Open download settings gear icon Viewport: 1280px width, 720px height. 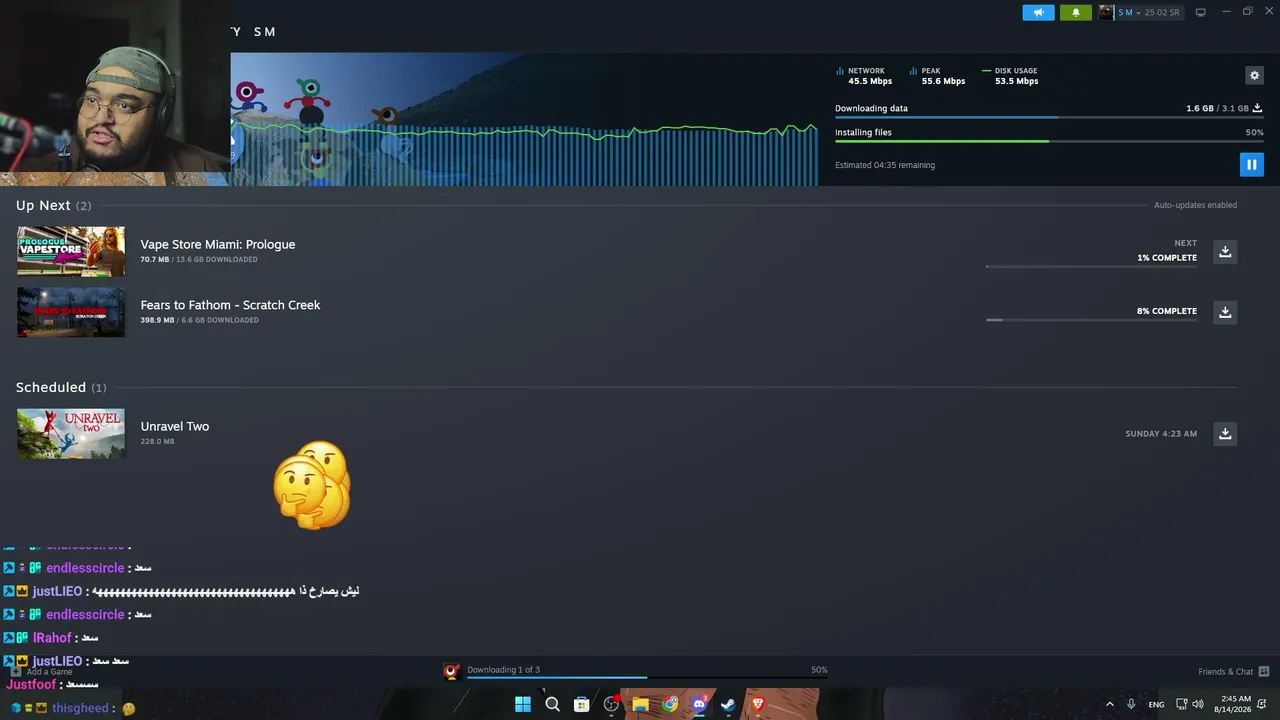(1254, 75)
